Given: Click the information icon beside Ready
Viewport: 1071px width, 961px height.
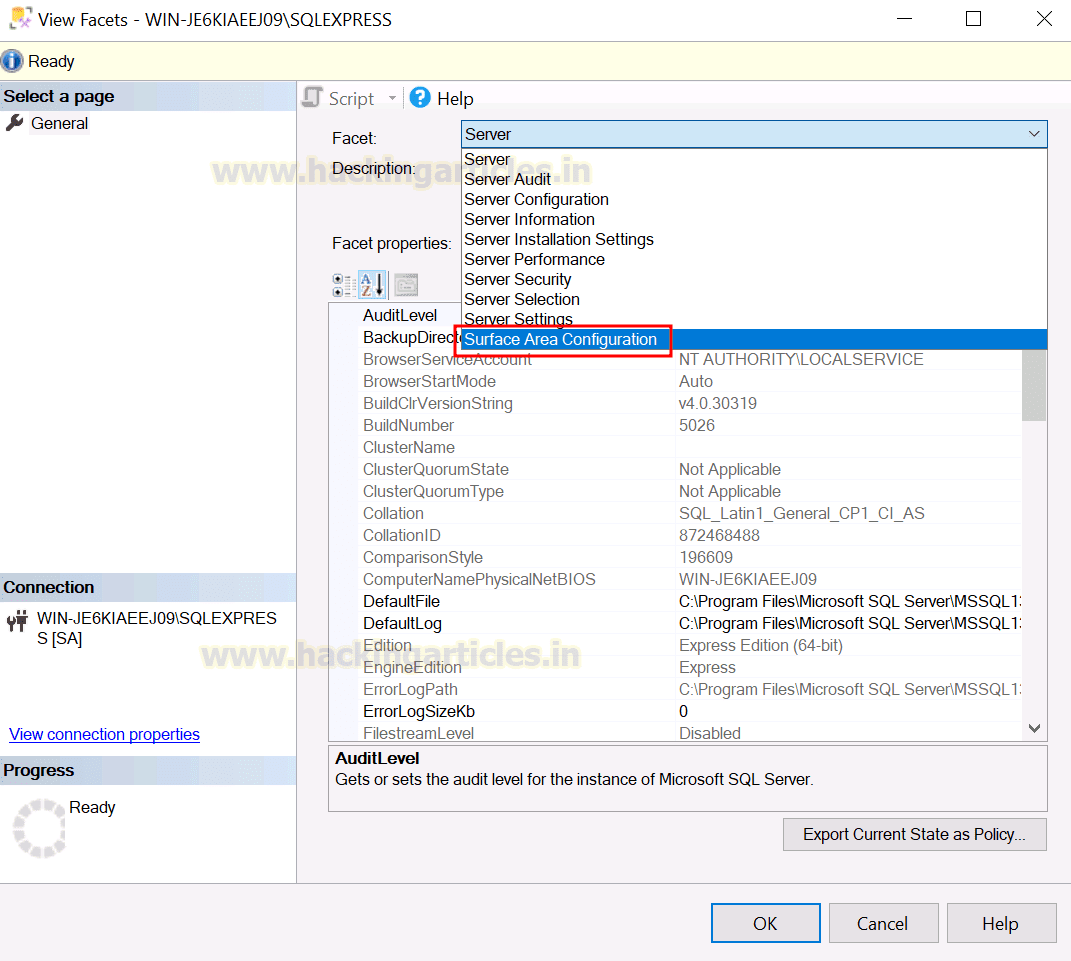Looking at the screenshot, I should (x=12, y=61).
